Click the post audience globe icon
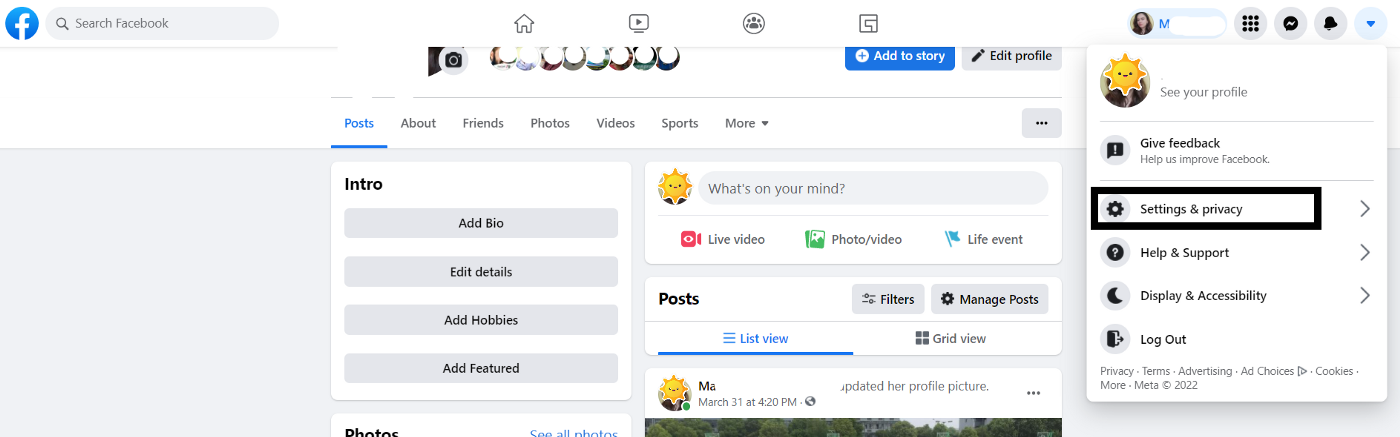The height and width of the screenshot is (437, 1400). pos(810,402)
